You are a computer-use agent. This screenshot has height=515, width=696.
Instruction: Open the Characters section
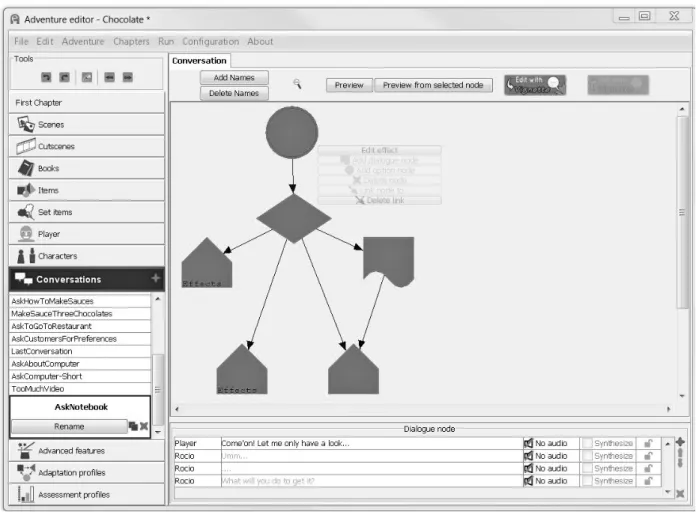(87, 256)
